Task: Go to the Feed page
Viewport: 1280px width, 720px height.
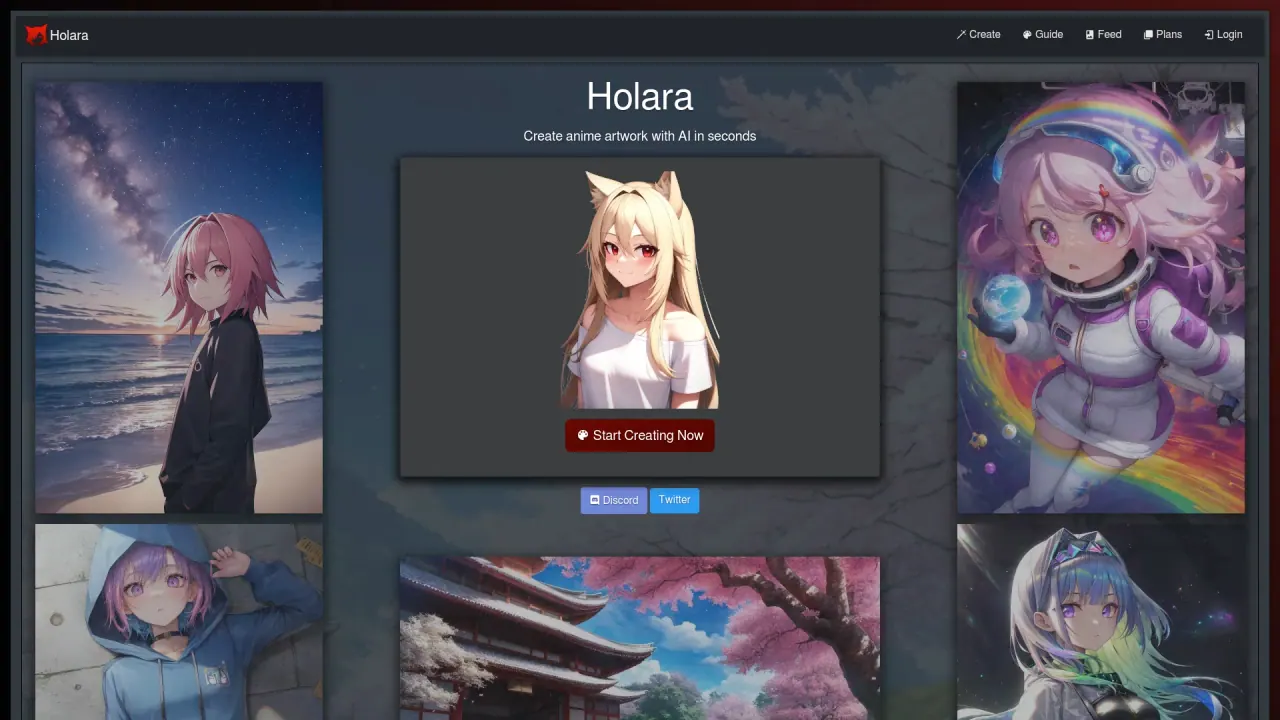Action: (x=1103, y=34)
